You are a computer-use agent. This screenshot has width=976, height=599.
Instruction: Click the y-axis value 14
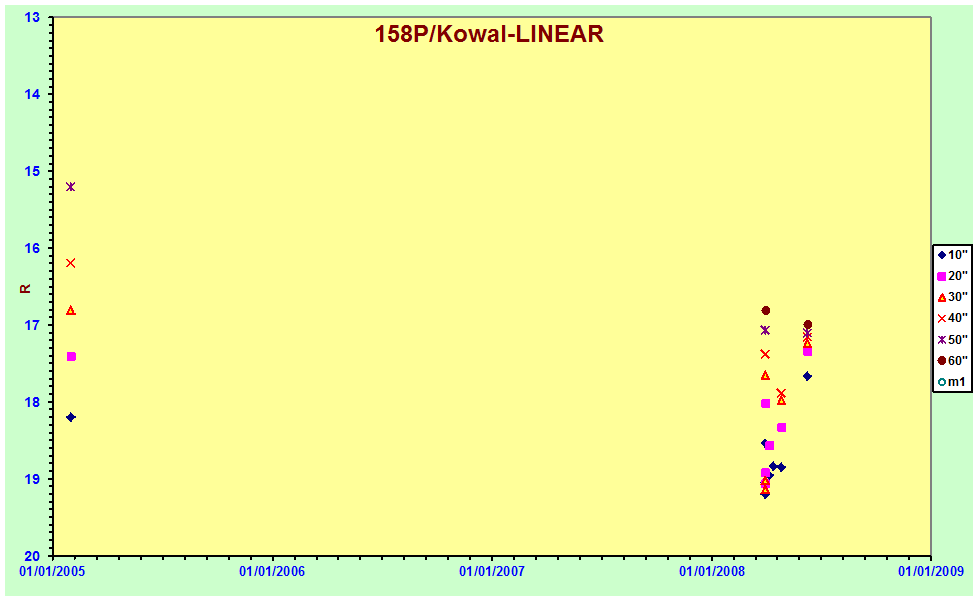pos(32,94)
